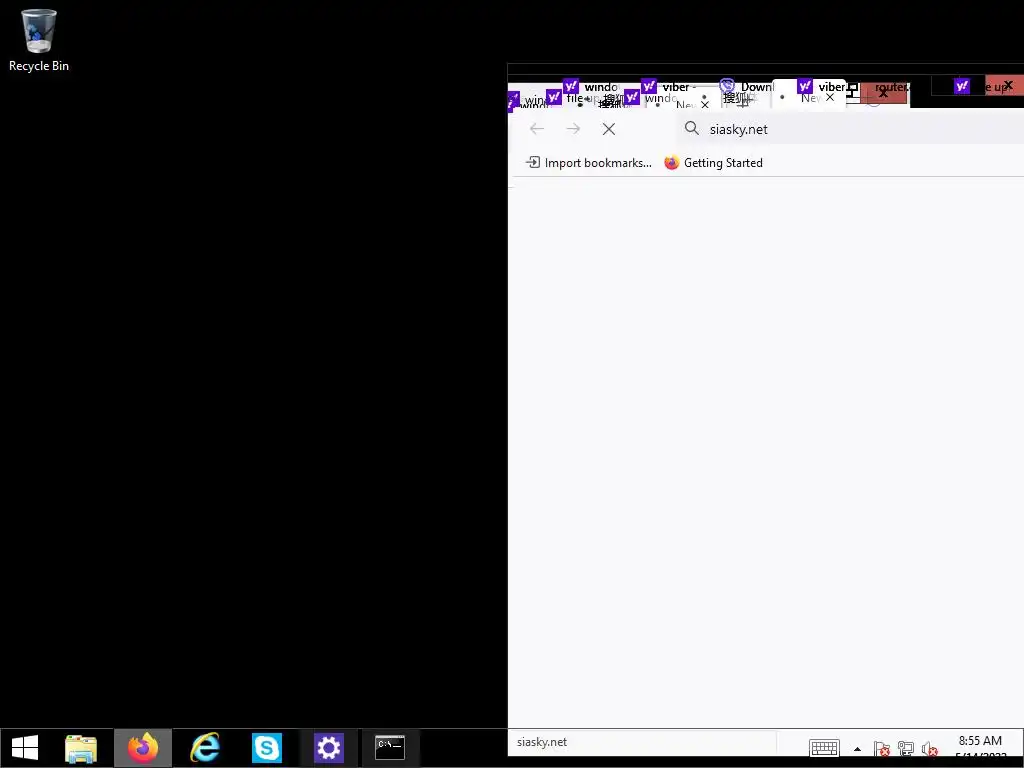1024x768 pixels.
Task: Switch to the Viber "Downl" tab
Action: pos(746,87)
